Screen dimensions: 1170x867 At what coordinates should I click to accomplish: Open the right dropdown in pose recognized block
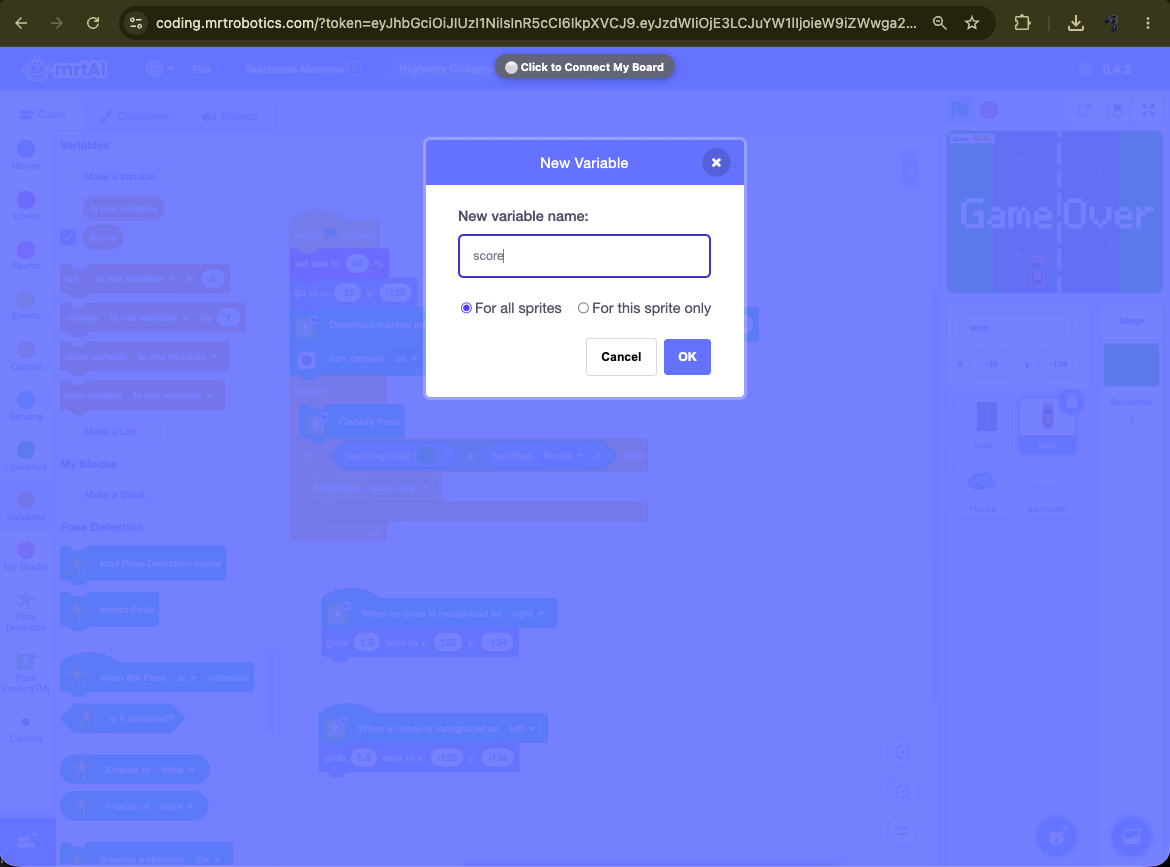(x=528, y=613)
